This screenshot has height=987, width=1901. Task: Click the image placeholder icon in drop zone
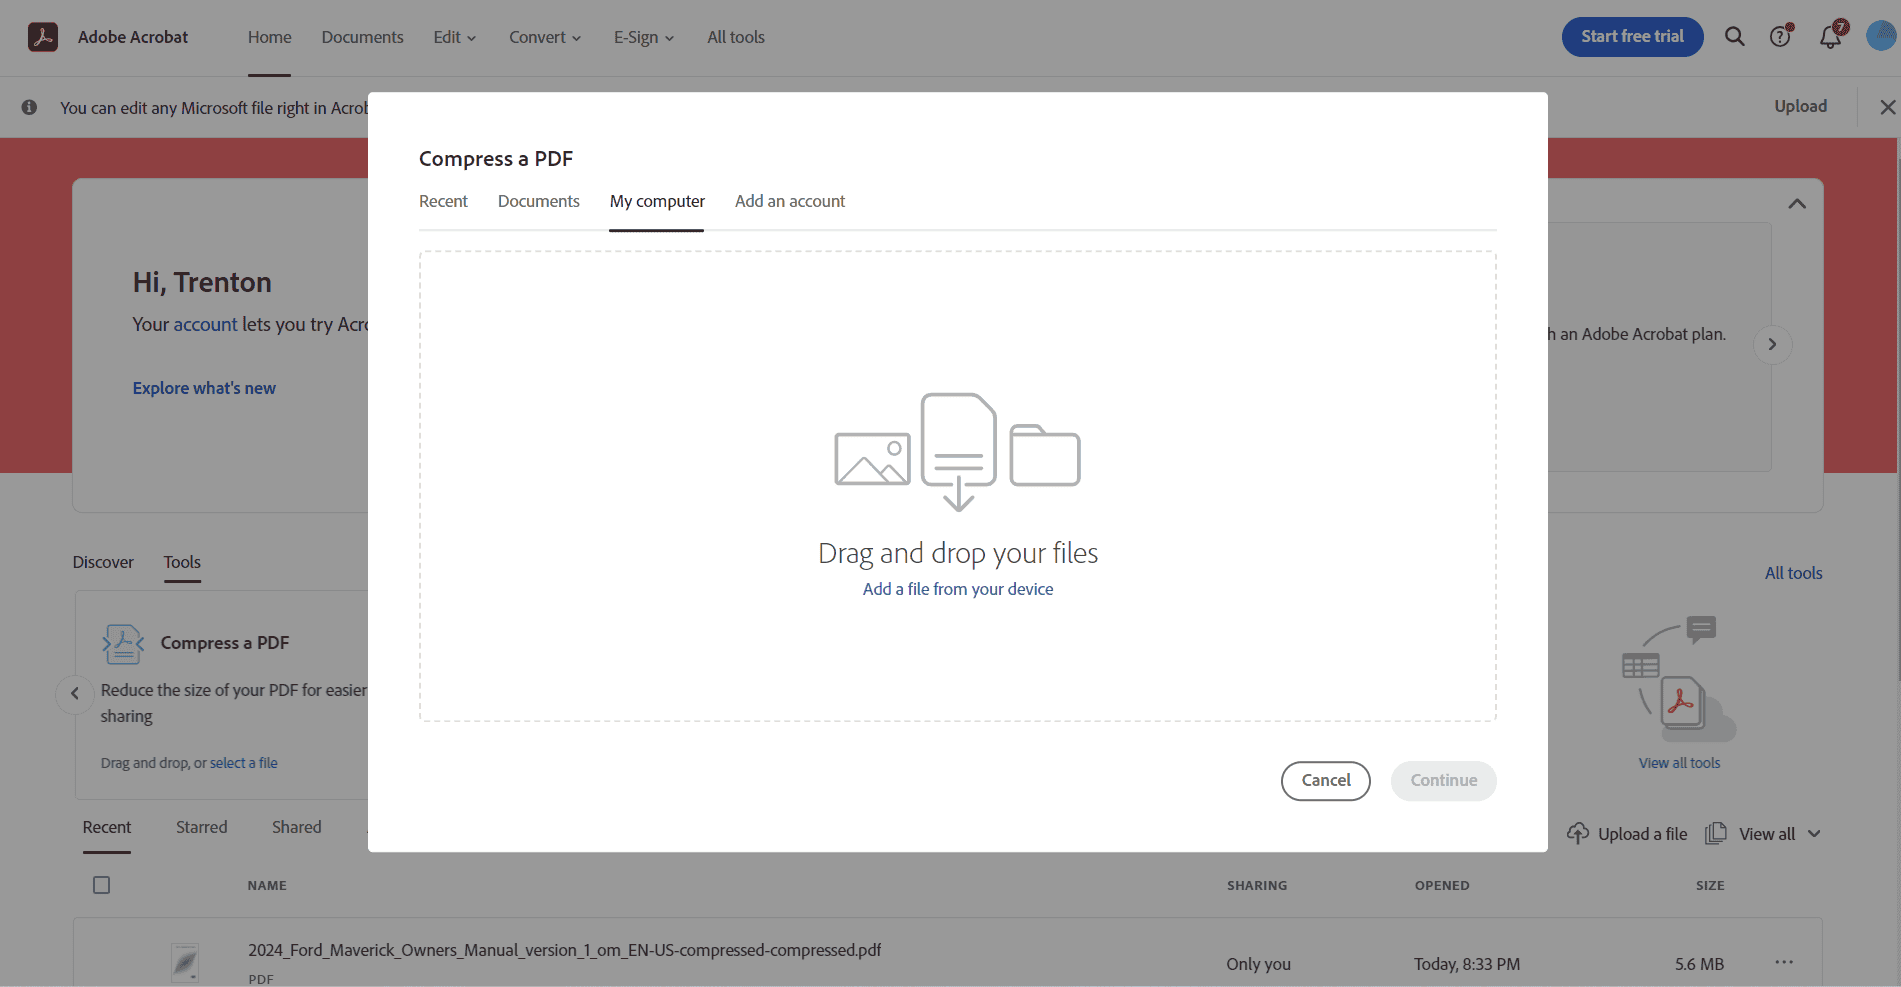pos(872,459)
